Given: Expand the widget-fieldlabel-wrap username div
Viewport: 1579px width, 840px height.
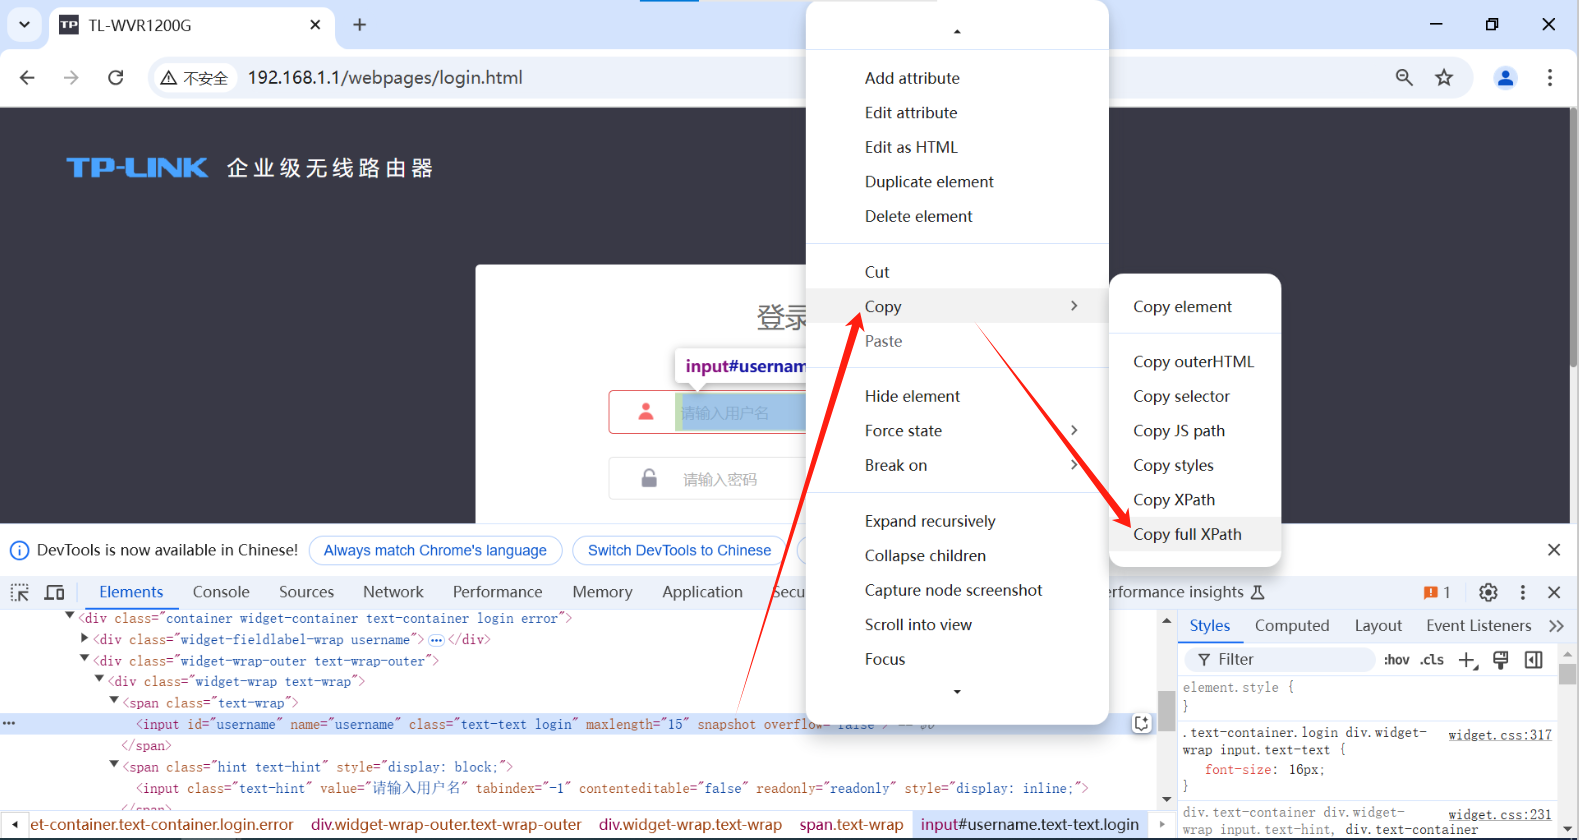Looking at the screenshot, I should click(85, 638).
